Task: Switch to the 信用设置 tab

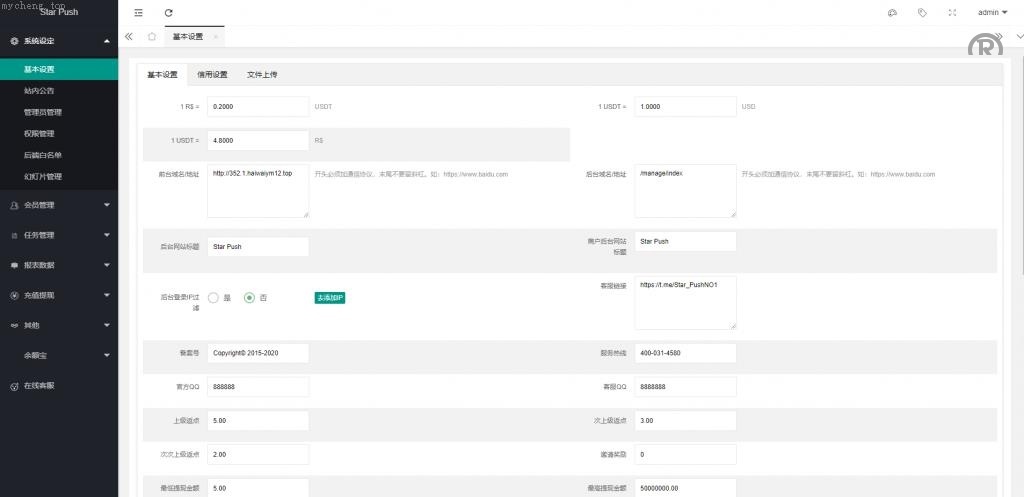Action: click(x=212, y=75)
